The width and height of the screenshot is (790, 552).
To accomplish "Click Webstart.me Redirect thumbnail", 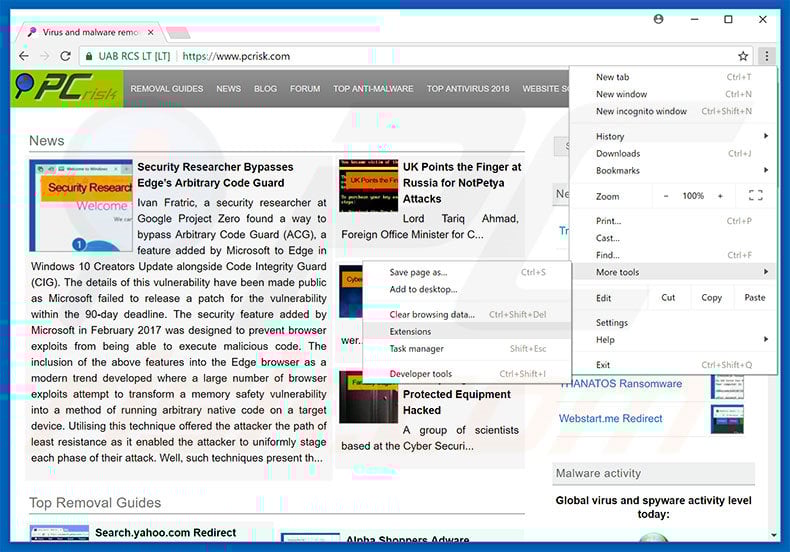I will 727,419.
